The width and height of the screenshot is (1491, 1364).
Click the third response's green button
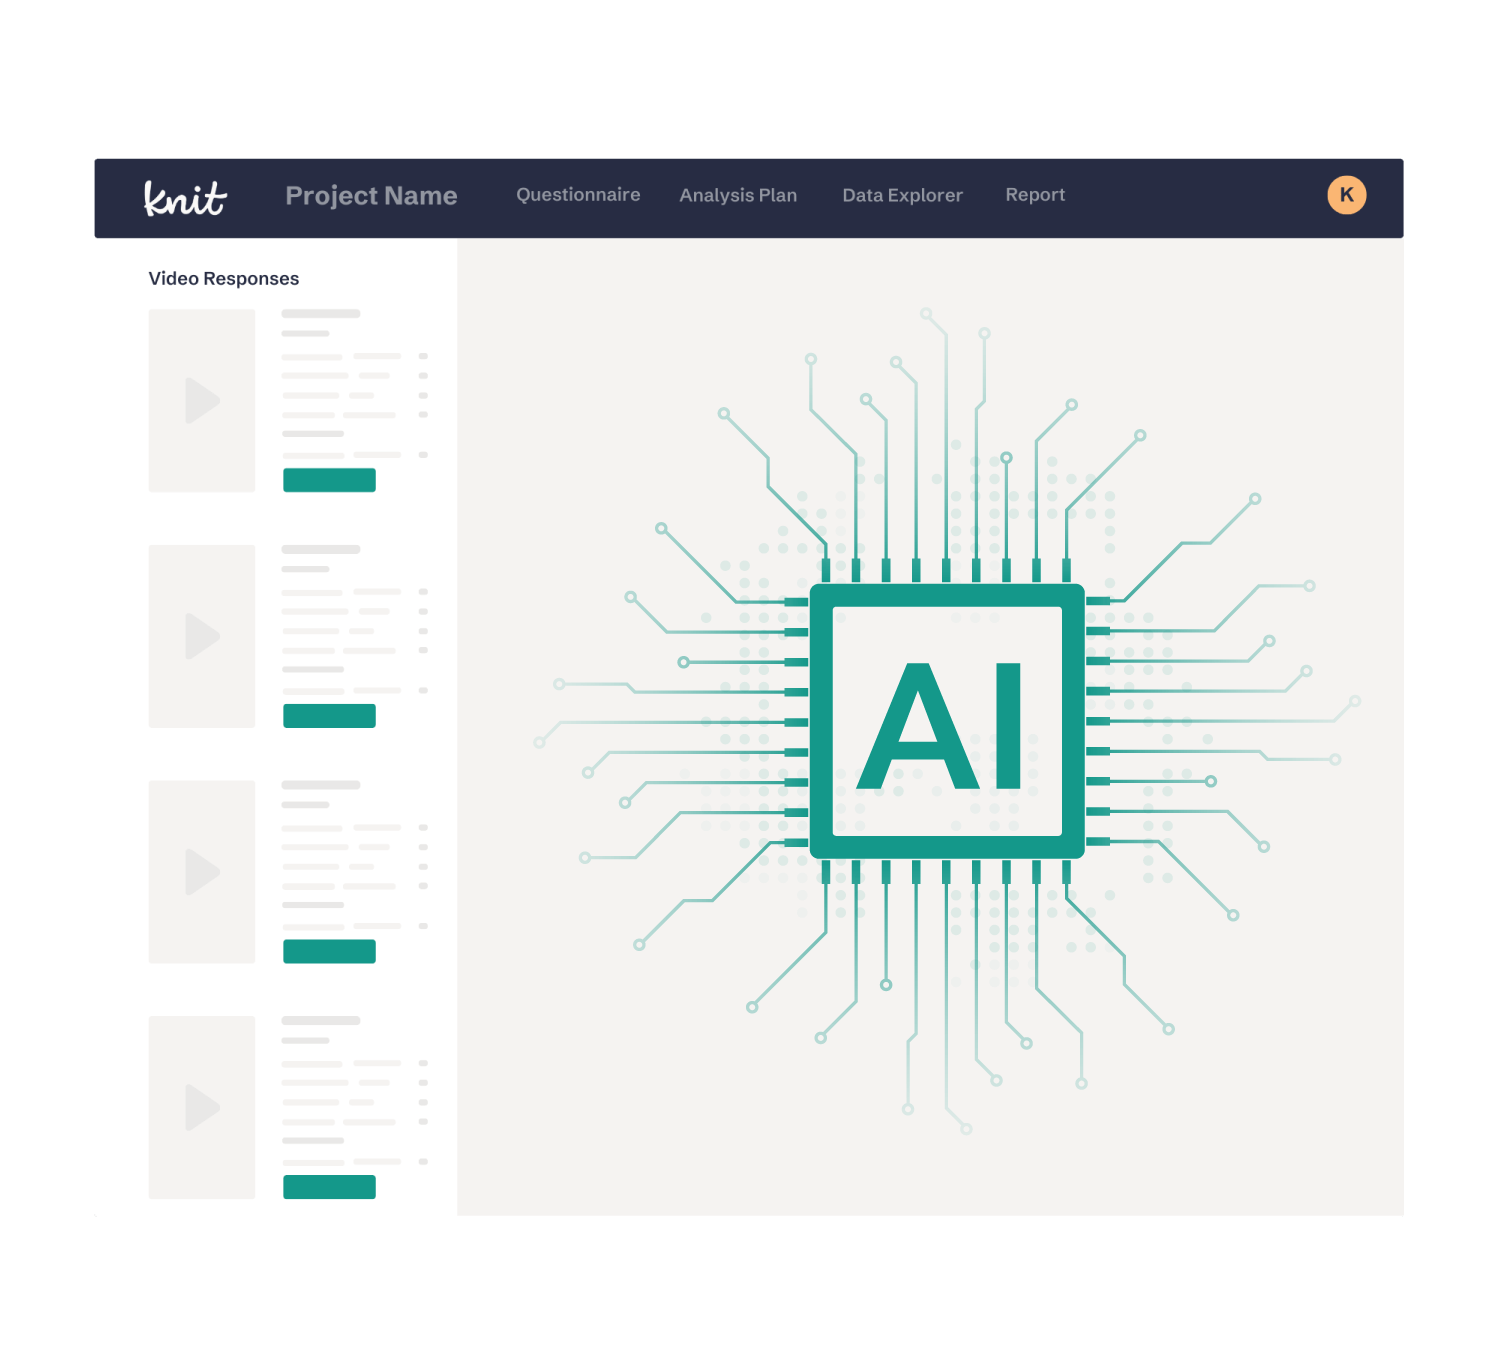point(329,951)
